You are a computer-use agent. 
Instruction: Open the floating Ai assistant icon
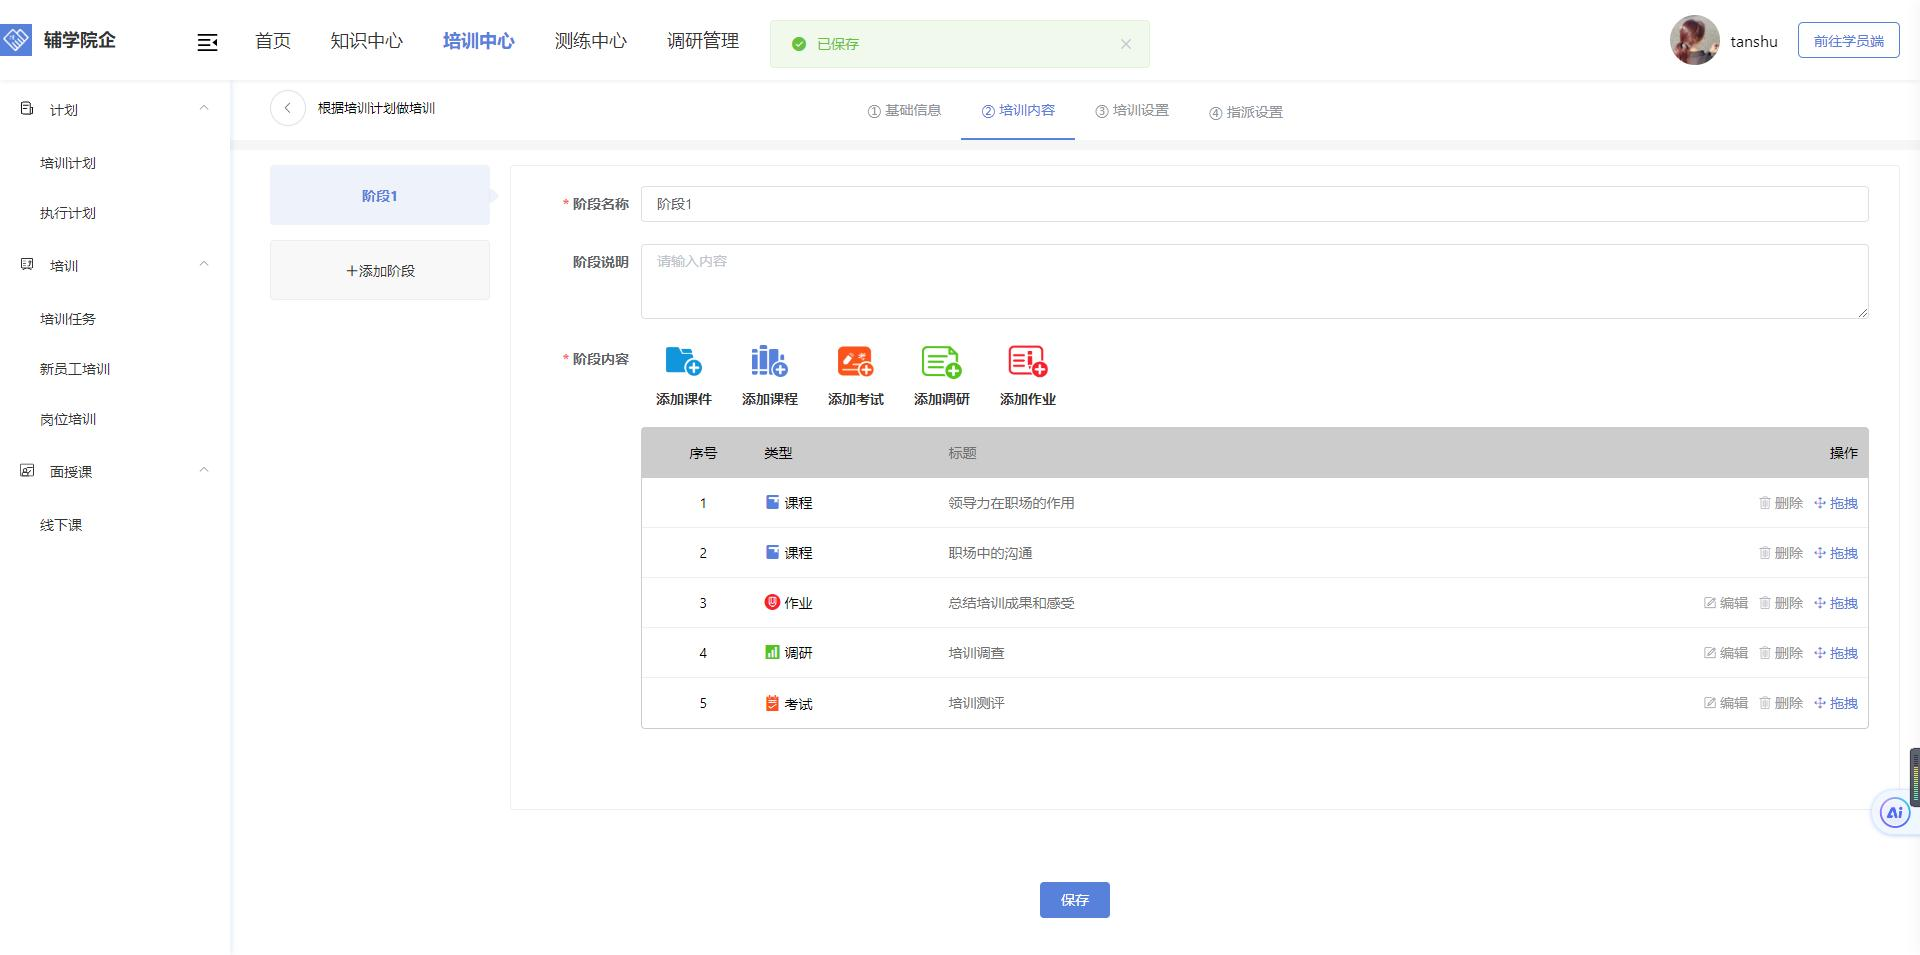(1894, 812)
